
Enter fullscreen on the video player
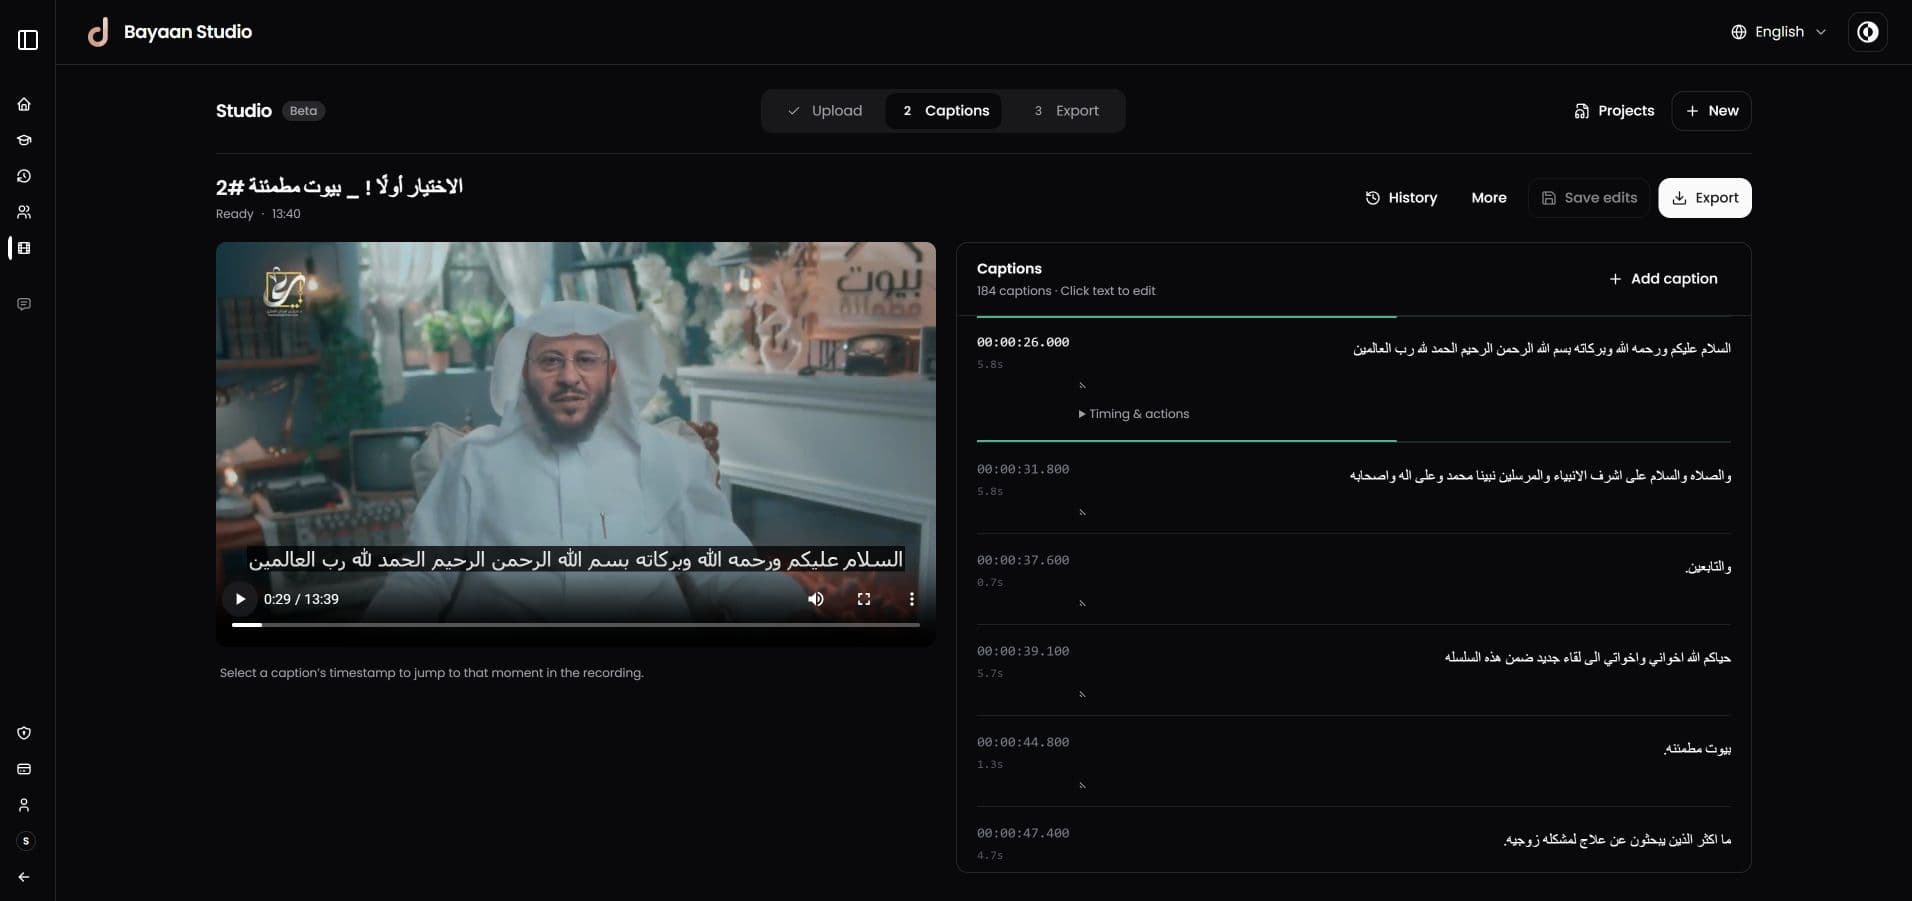[x=864, y=599]
